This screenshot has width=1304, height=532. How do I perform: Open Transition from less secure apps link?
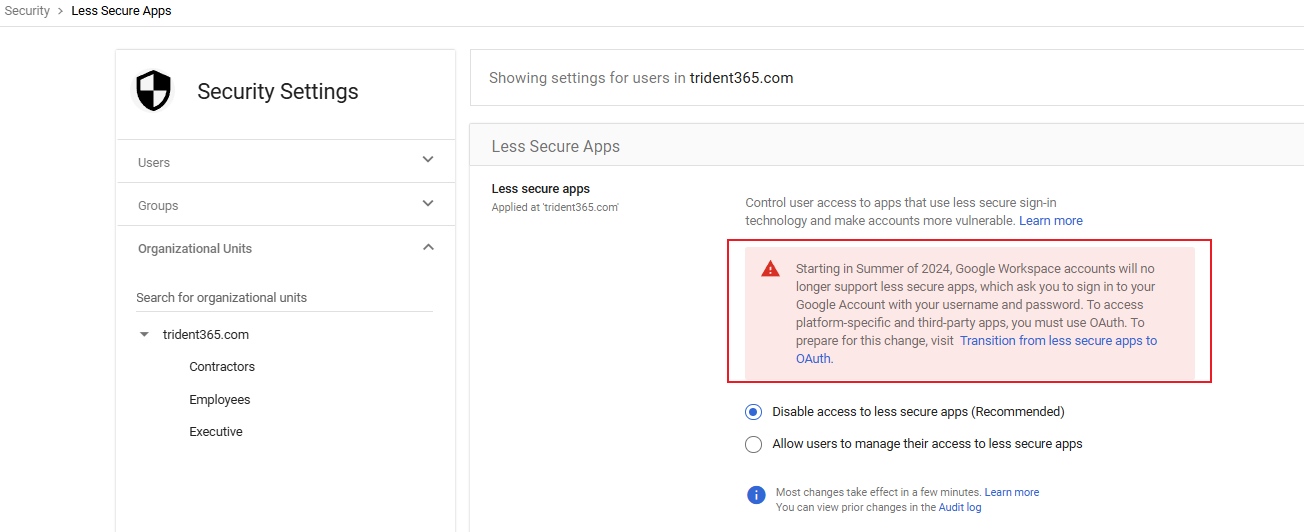coord(1058,341)
